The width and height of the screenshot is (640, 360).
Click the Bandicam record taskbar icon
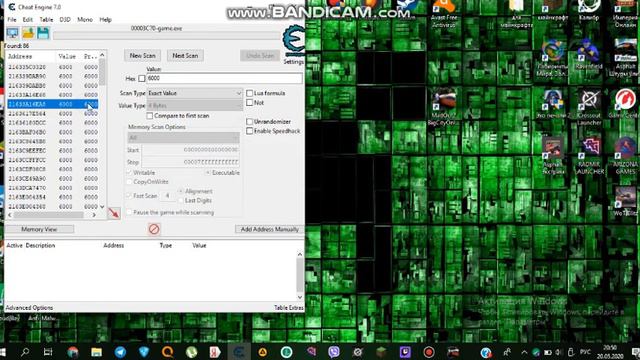[x=429, y=352]
